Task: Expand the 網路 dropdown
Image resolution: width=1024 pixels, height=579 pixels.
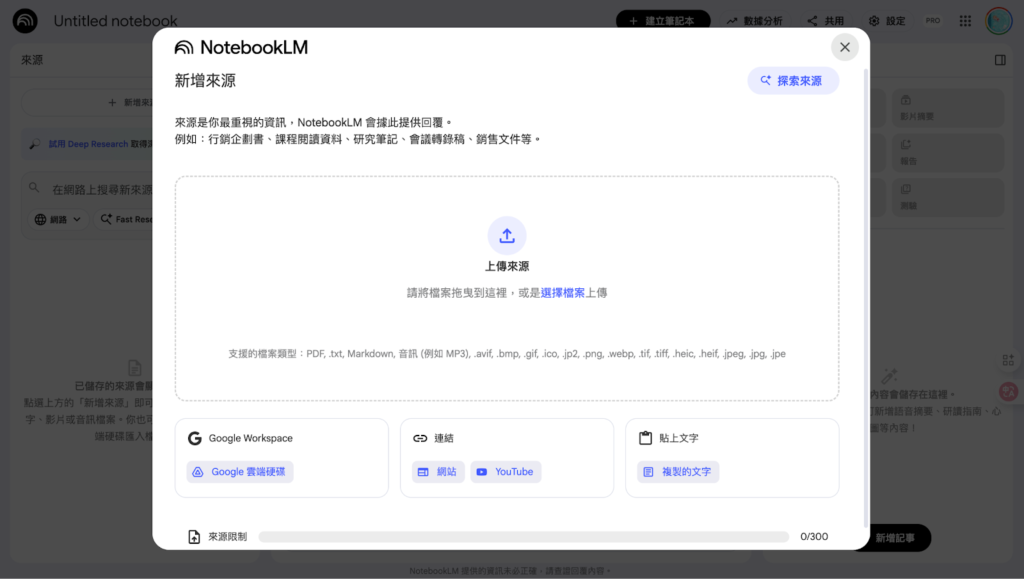Action: 59,219
